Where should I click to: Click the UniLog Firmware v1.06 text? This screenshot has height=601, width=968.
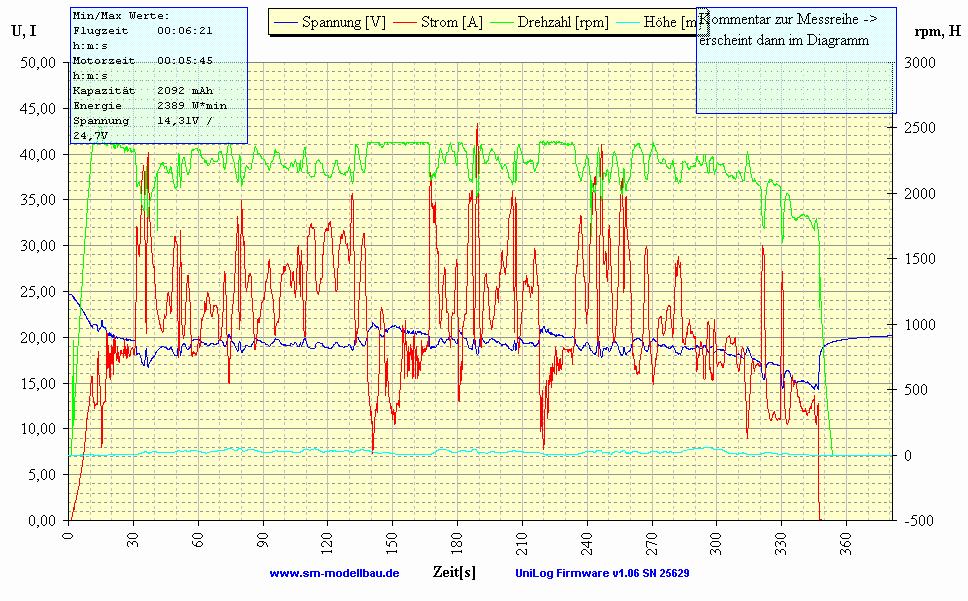pyautogui.click(x=601, y=574)
